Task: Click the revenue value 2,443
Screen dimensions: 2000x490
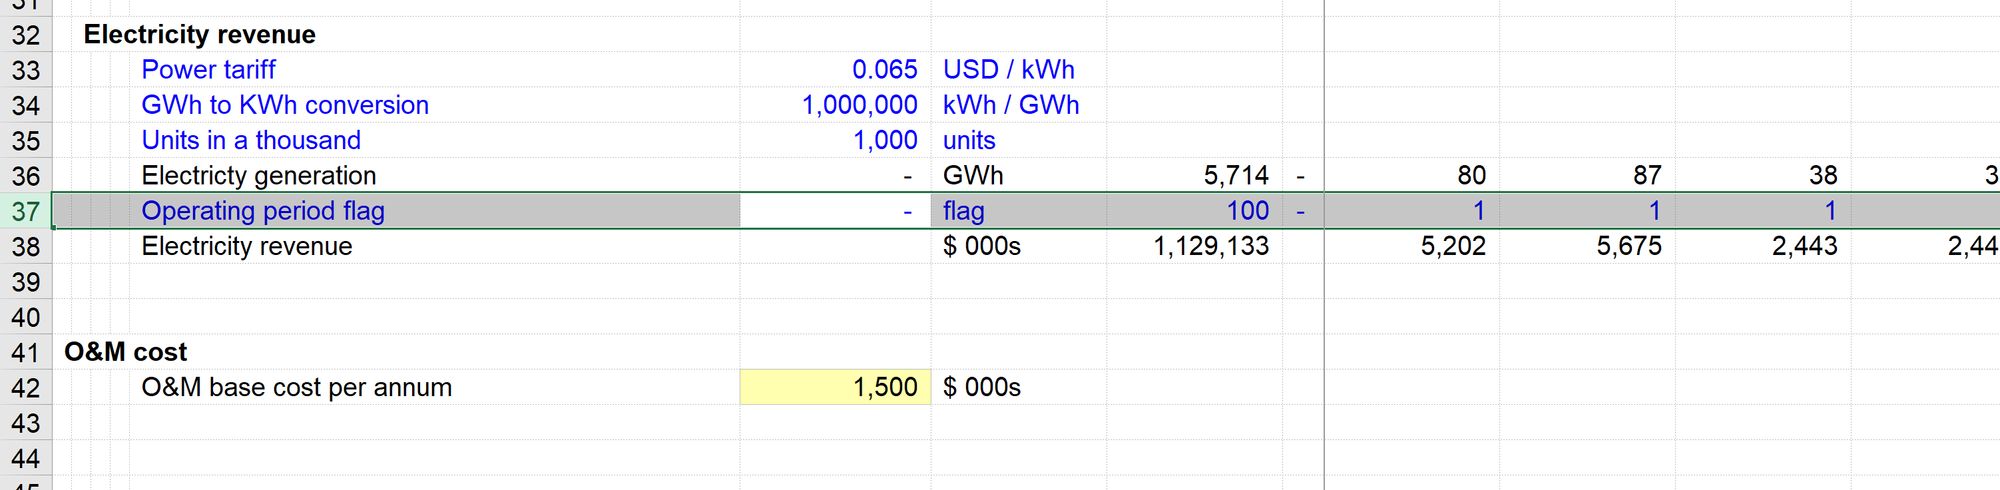Action: pyautogui.click(x=1805, y=246)
